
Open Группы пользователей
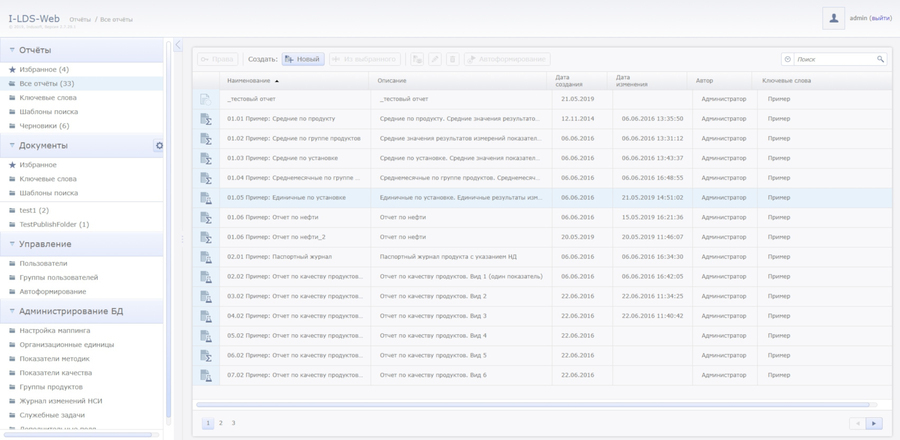[x=59, y=278]
